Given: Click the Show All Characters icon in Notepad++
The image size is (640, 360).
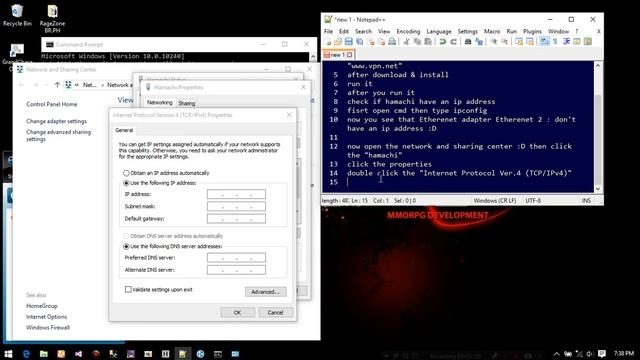Looking at the screenshot, I should pyautogui.click(x=555, y=41).
